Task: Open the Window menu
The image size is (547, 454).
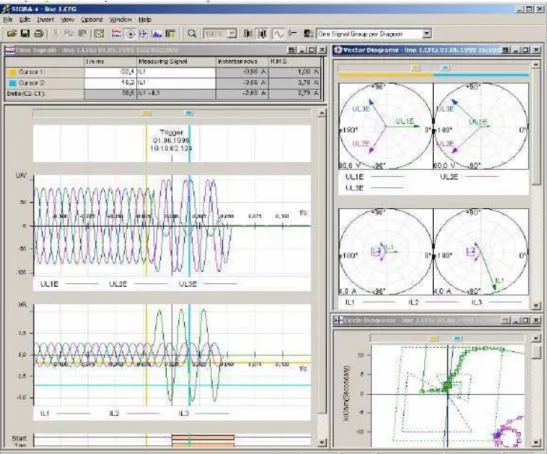Action: tap(121, 20)
